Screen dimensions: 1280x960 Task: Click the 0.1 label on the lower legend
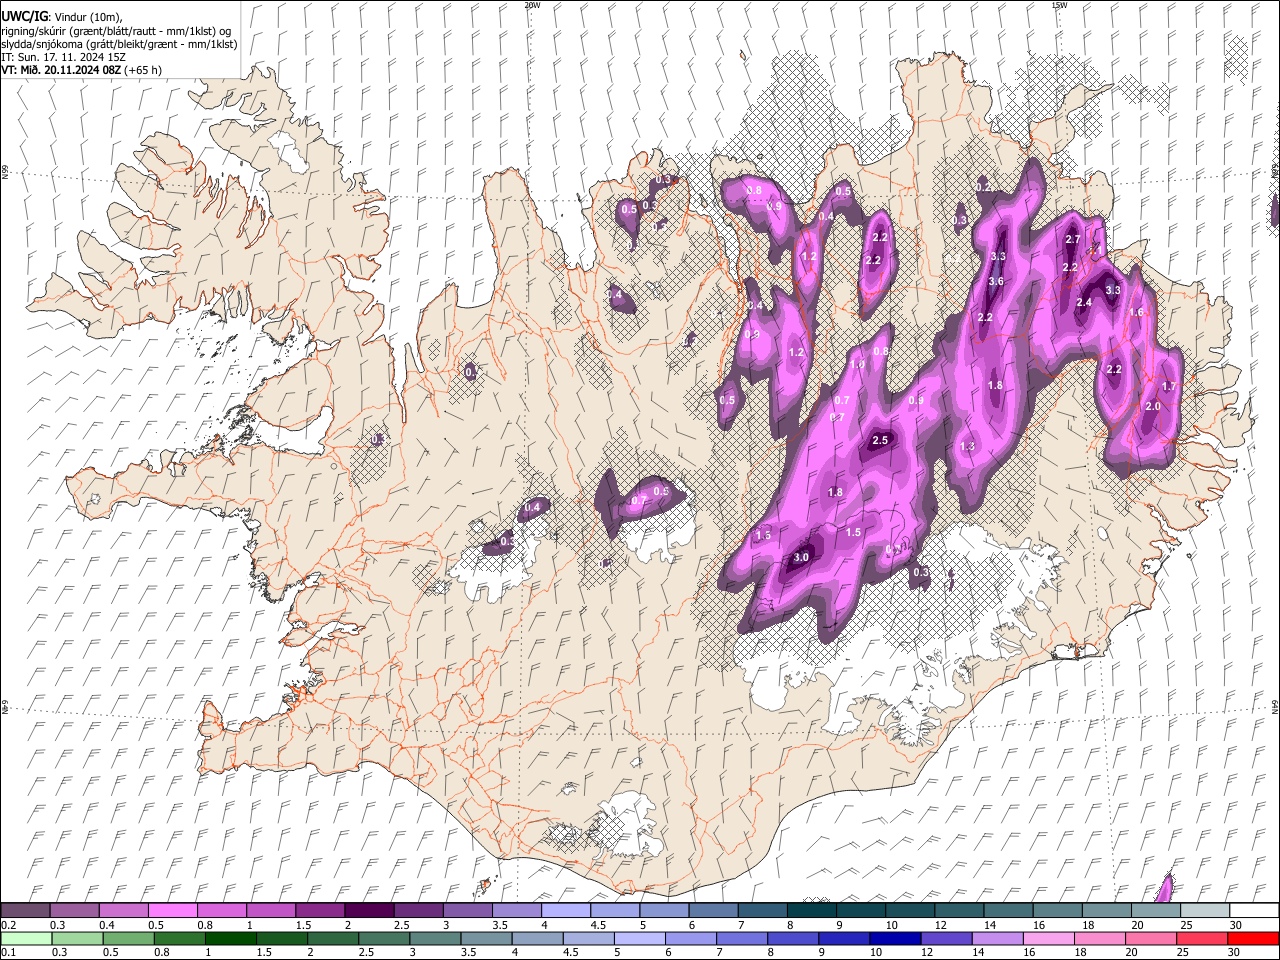8,952
